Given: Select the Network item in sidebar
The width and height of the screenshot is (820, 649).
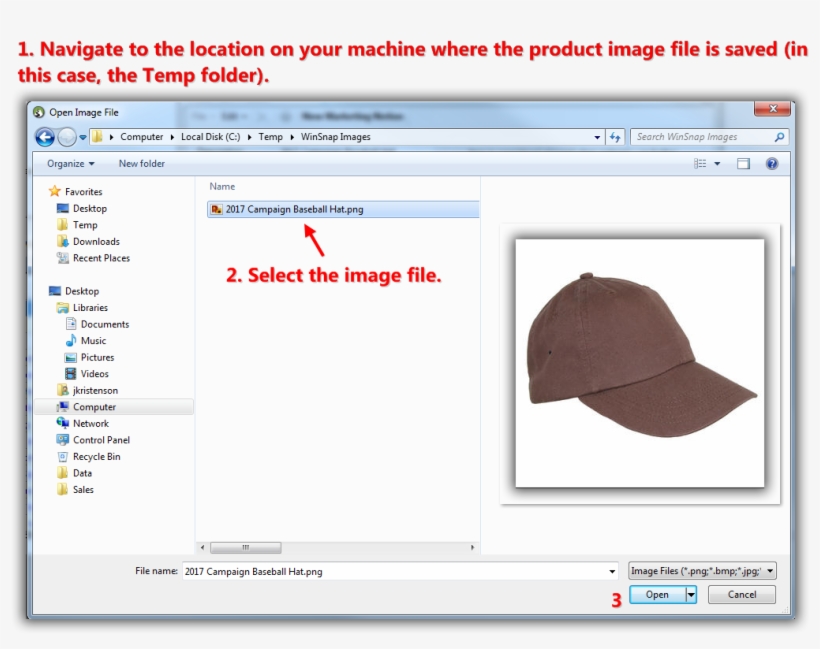Looking at the screenshot, I should [x=89, y=423].
